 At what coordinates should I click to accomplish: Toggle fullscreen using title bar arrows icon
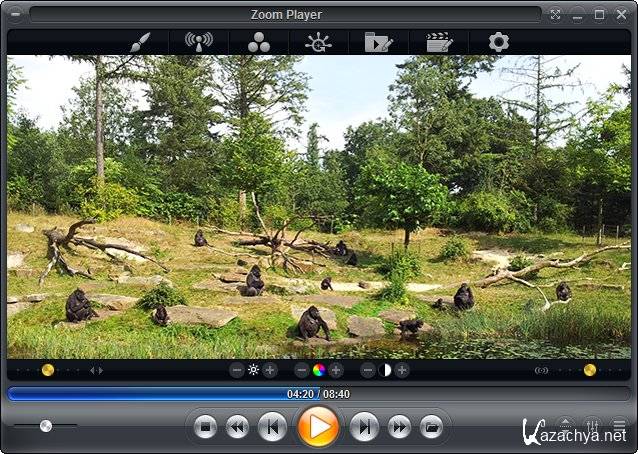(x=556, y=14)
